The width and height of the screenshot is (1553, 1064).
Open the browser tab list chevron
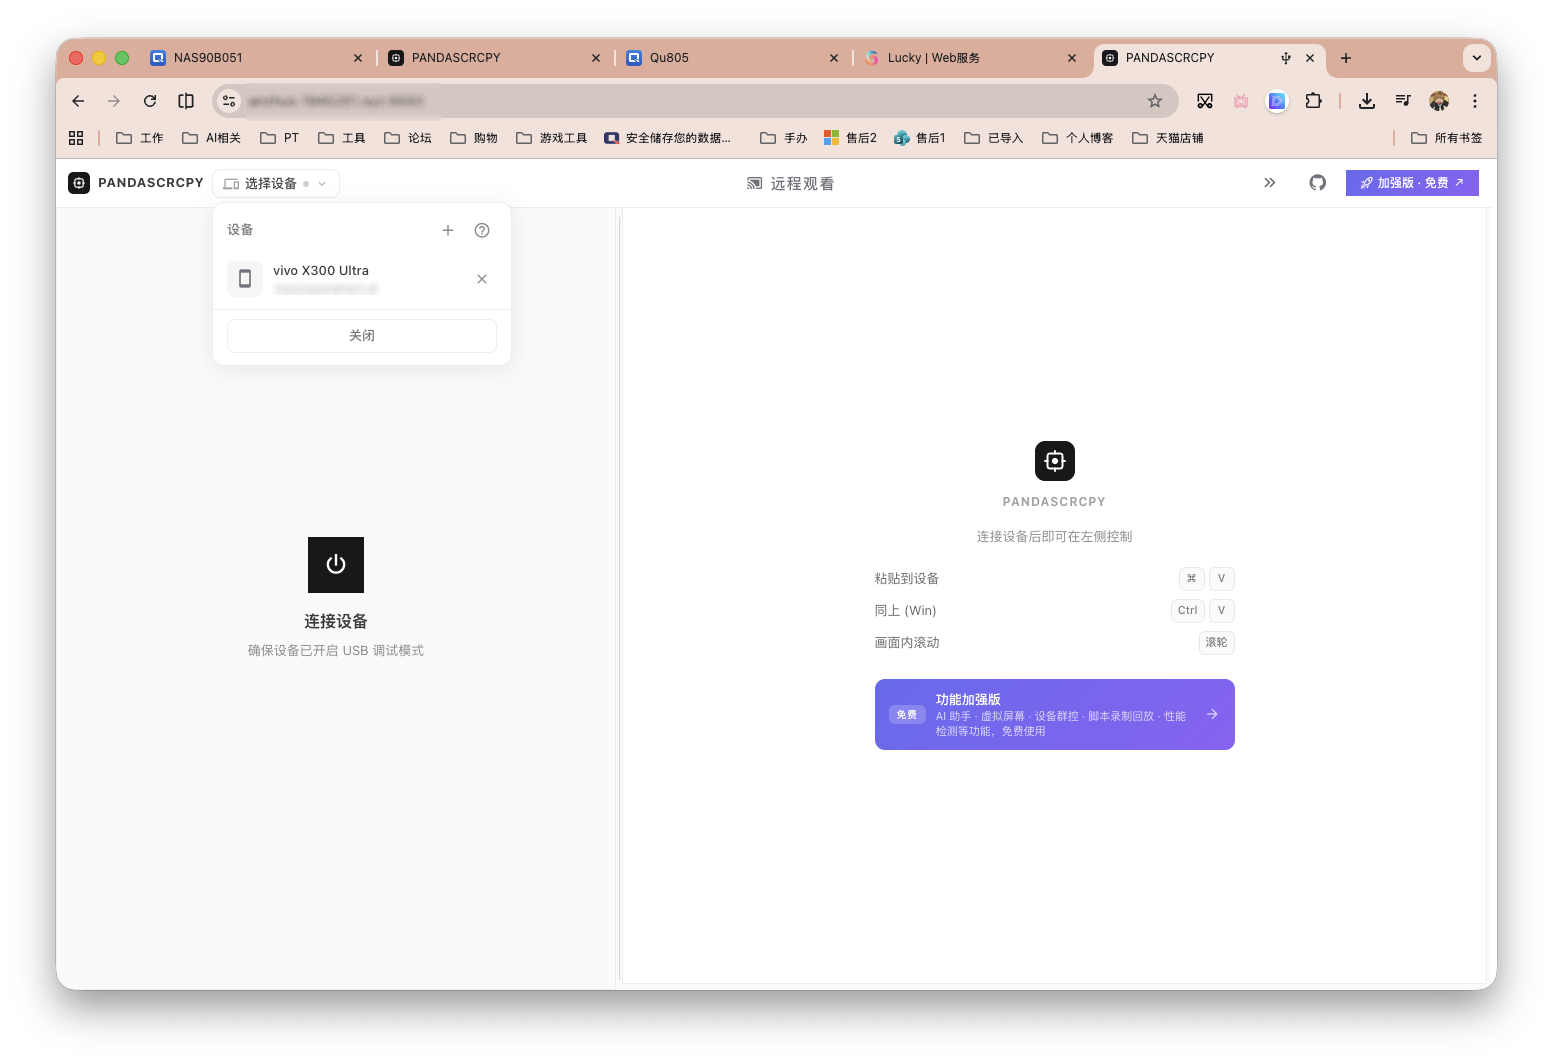tap(1476, 58)
